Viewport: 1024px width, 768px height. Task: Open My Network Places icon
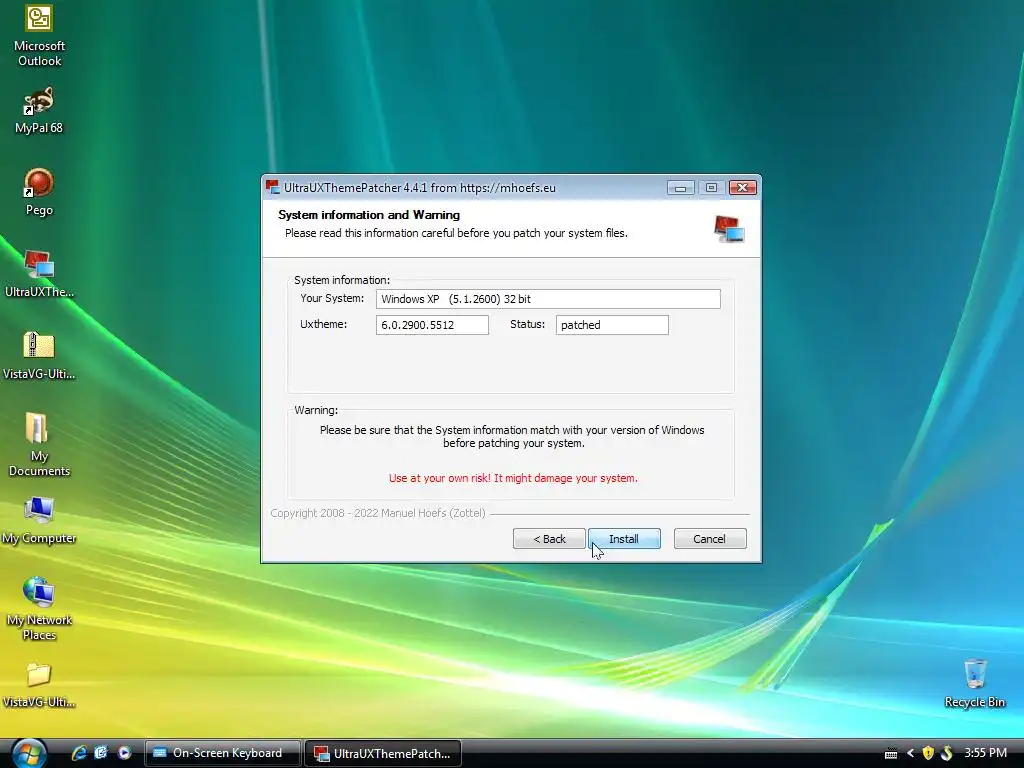[39, 609]
